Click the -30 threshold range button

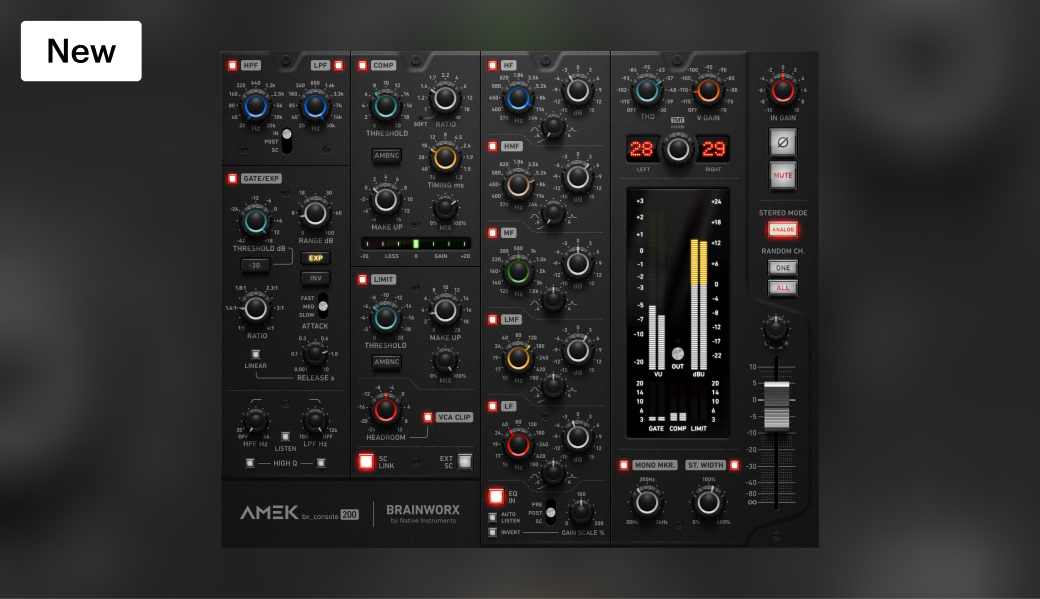255,265
